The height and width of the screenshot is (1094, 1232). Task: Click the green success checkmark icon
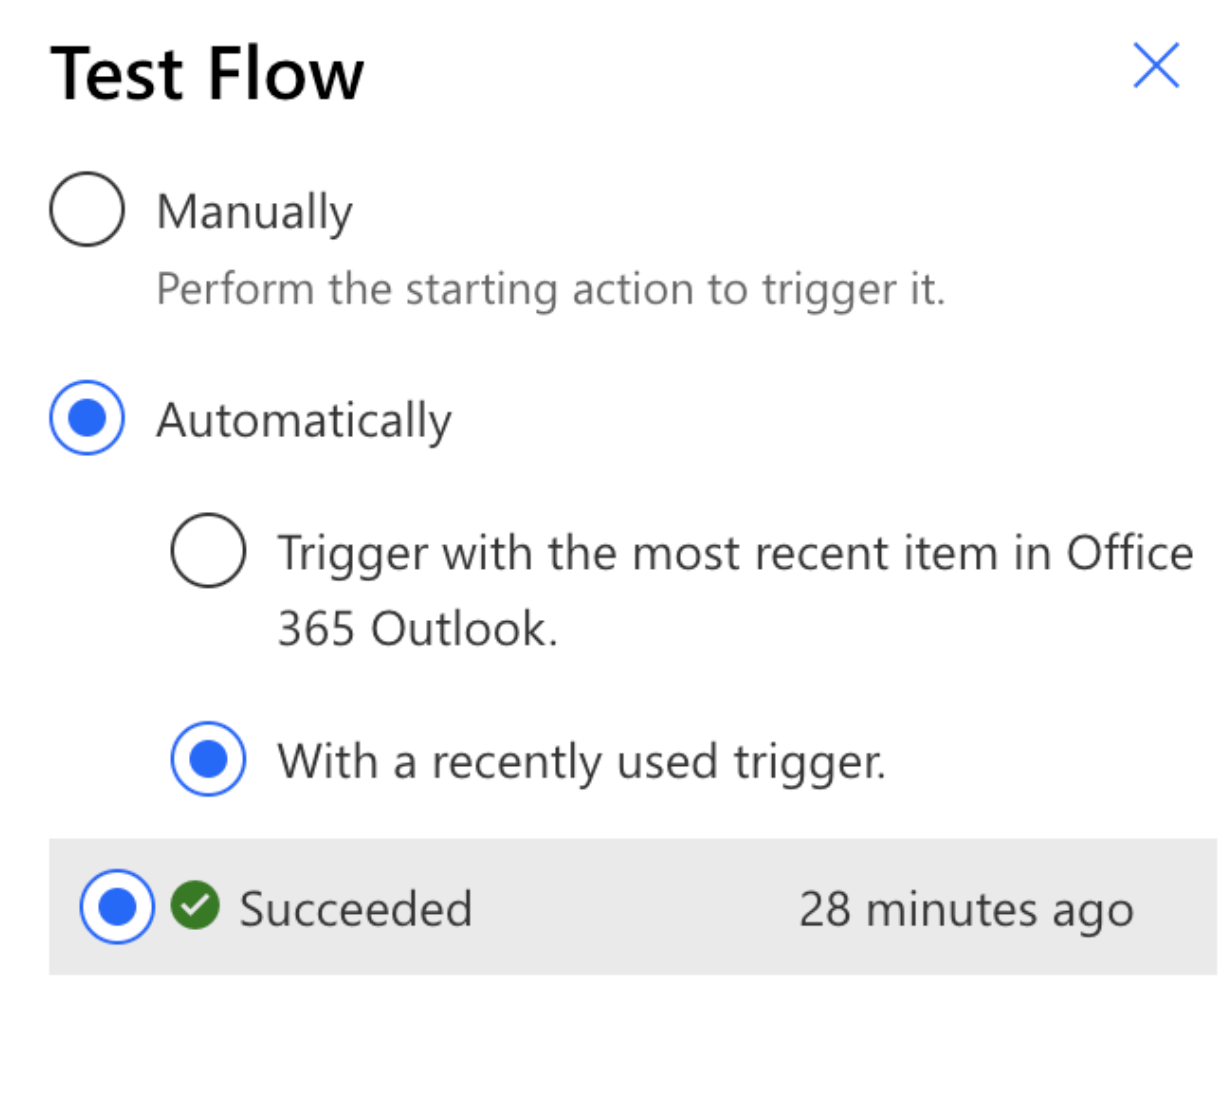pyautogui.click(x=195, y=906)
